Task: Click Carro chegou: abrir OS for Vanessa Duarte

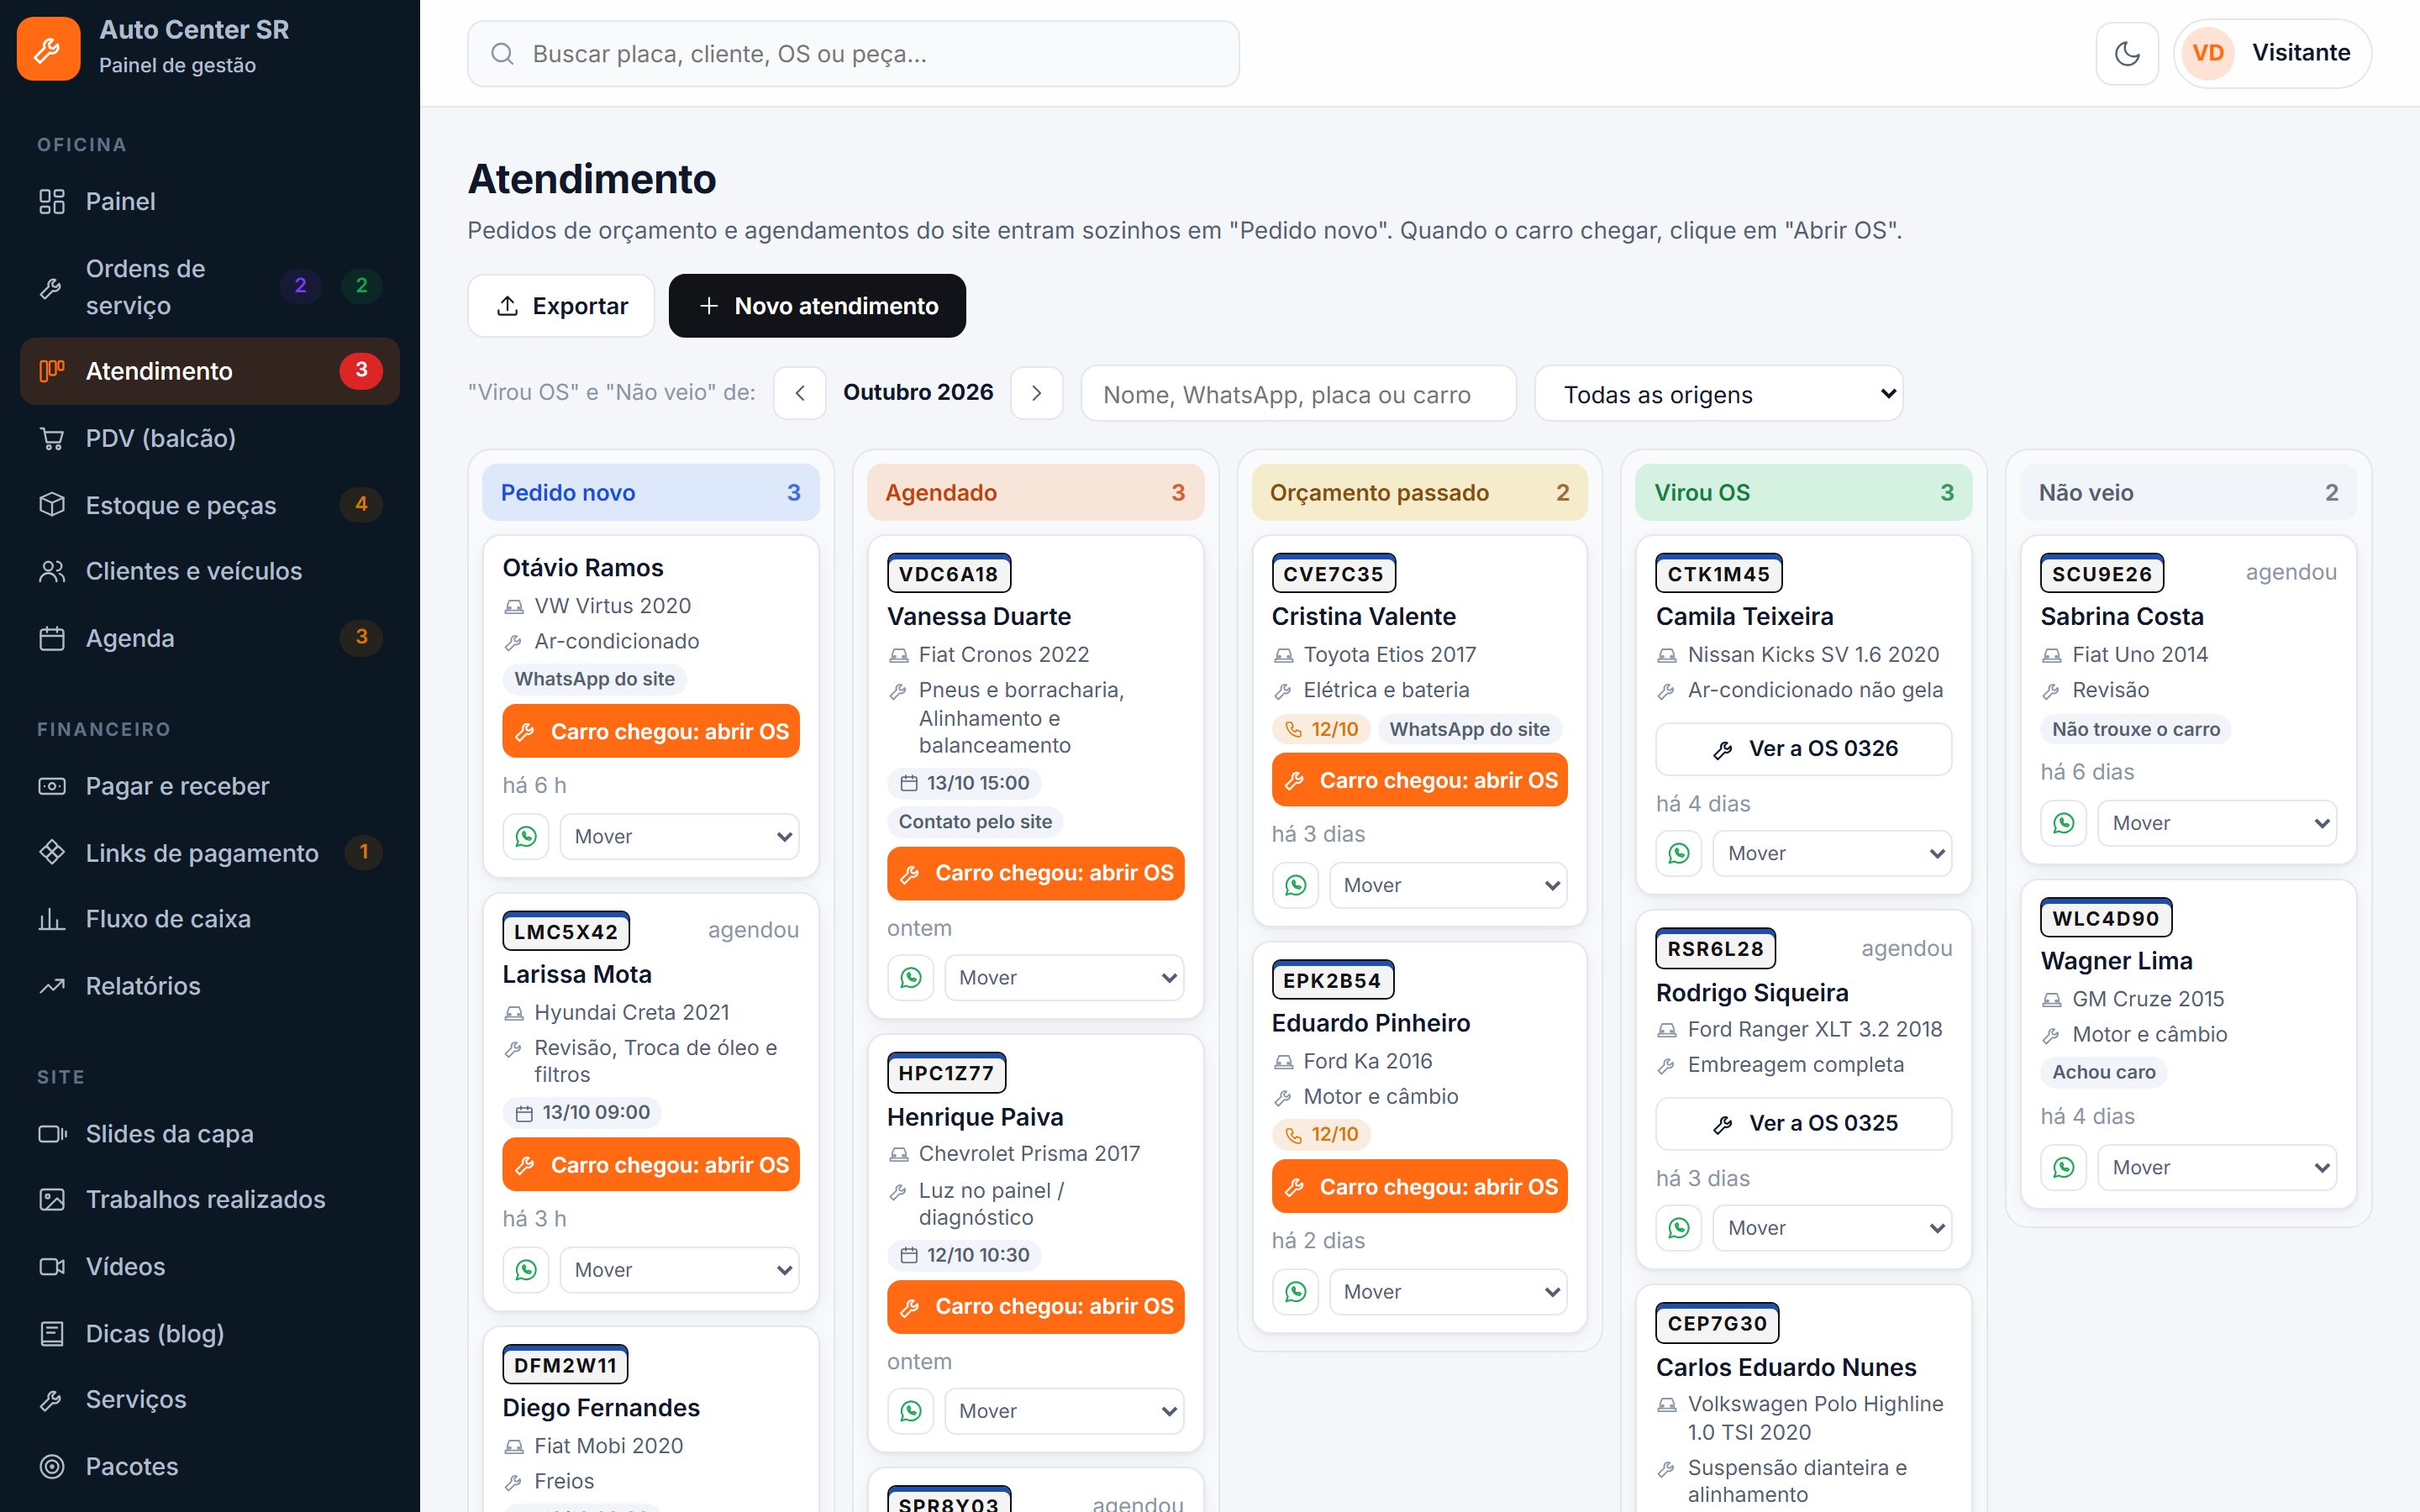Action: [1035, 873]
